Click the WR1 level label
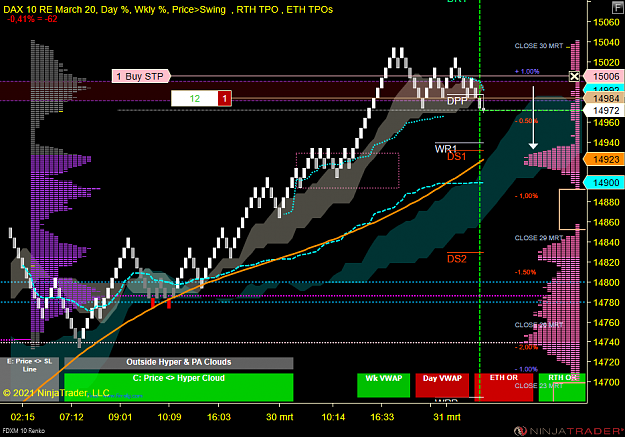This screenshot has width=625, height=437. pyautogui.click(x=445, y=149)
